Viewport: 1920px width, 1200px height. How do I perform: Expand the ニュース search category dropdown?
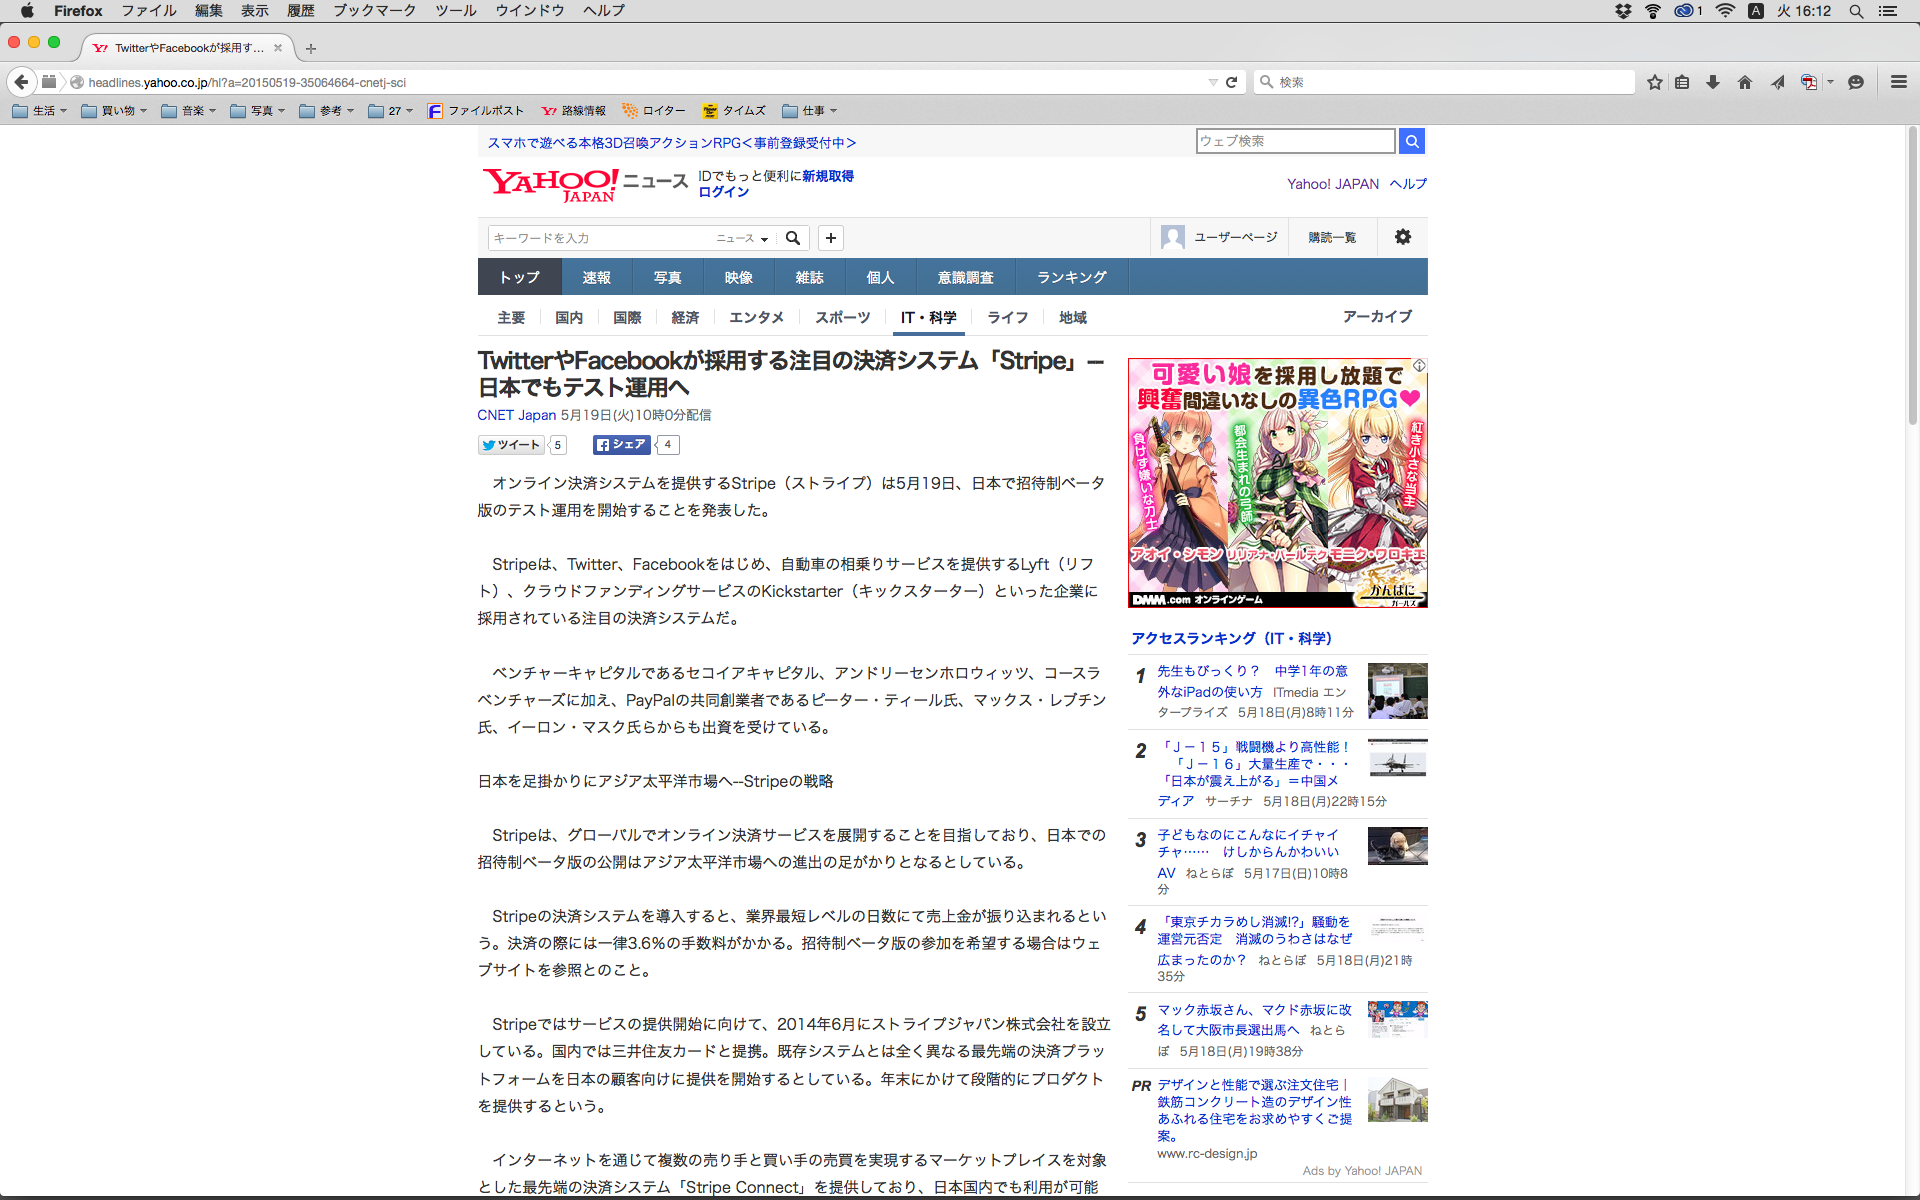742,238
